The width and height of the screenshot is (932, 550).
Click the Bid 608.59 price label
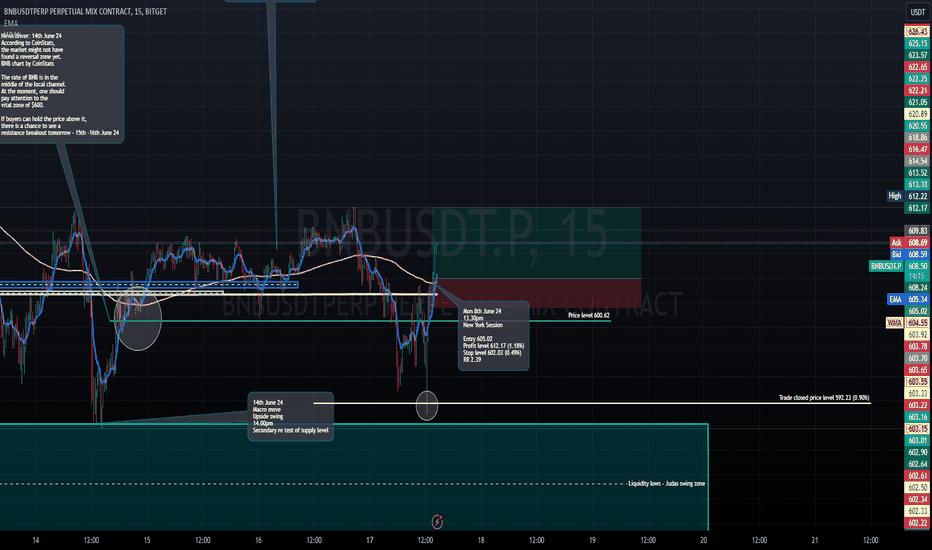(909, 254)
